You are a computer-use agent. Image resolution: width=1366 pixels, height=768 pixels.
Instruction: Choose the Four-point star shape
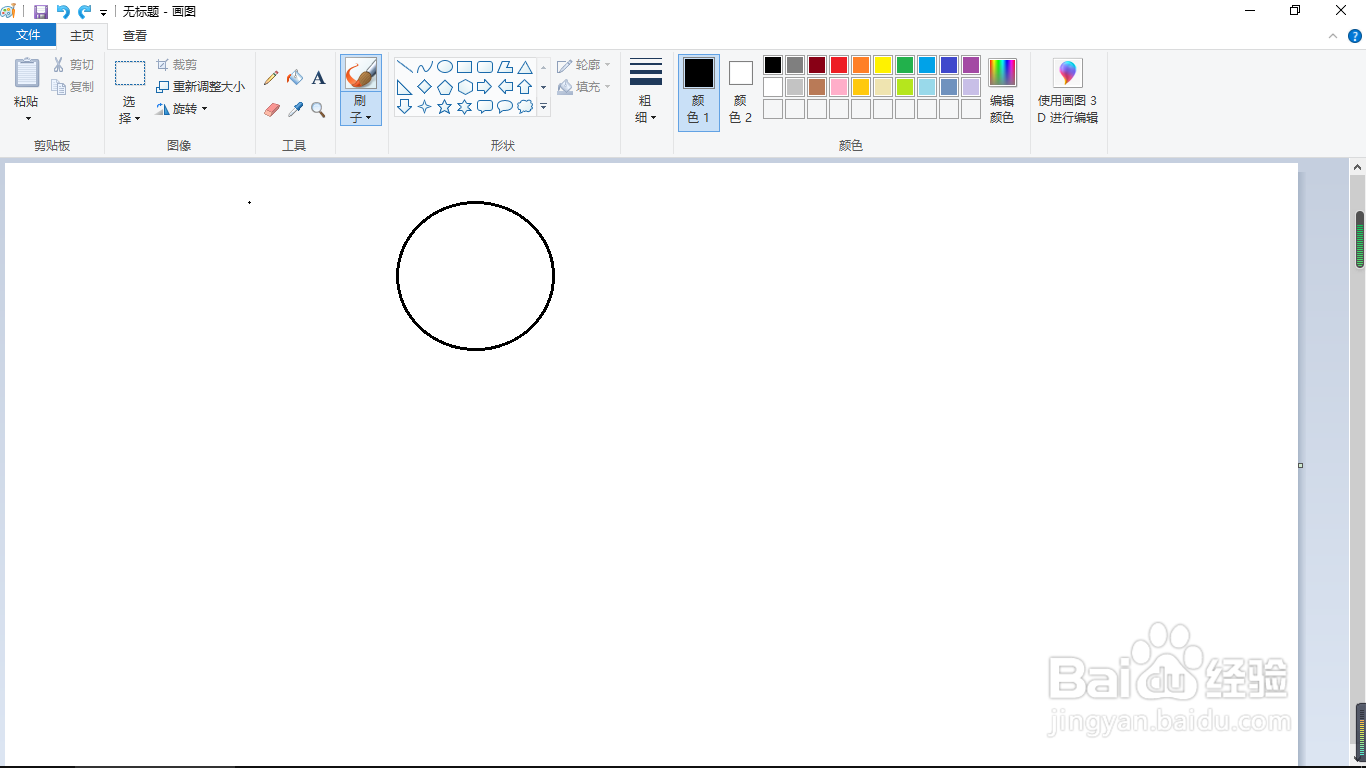click(x=425, y=106)
